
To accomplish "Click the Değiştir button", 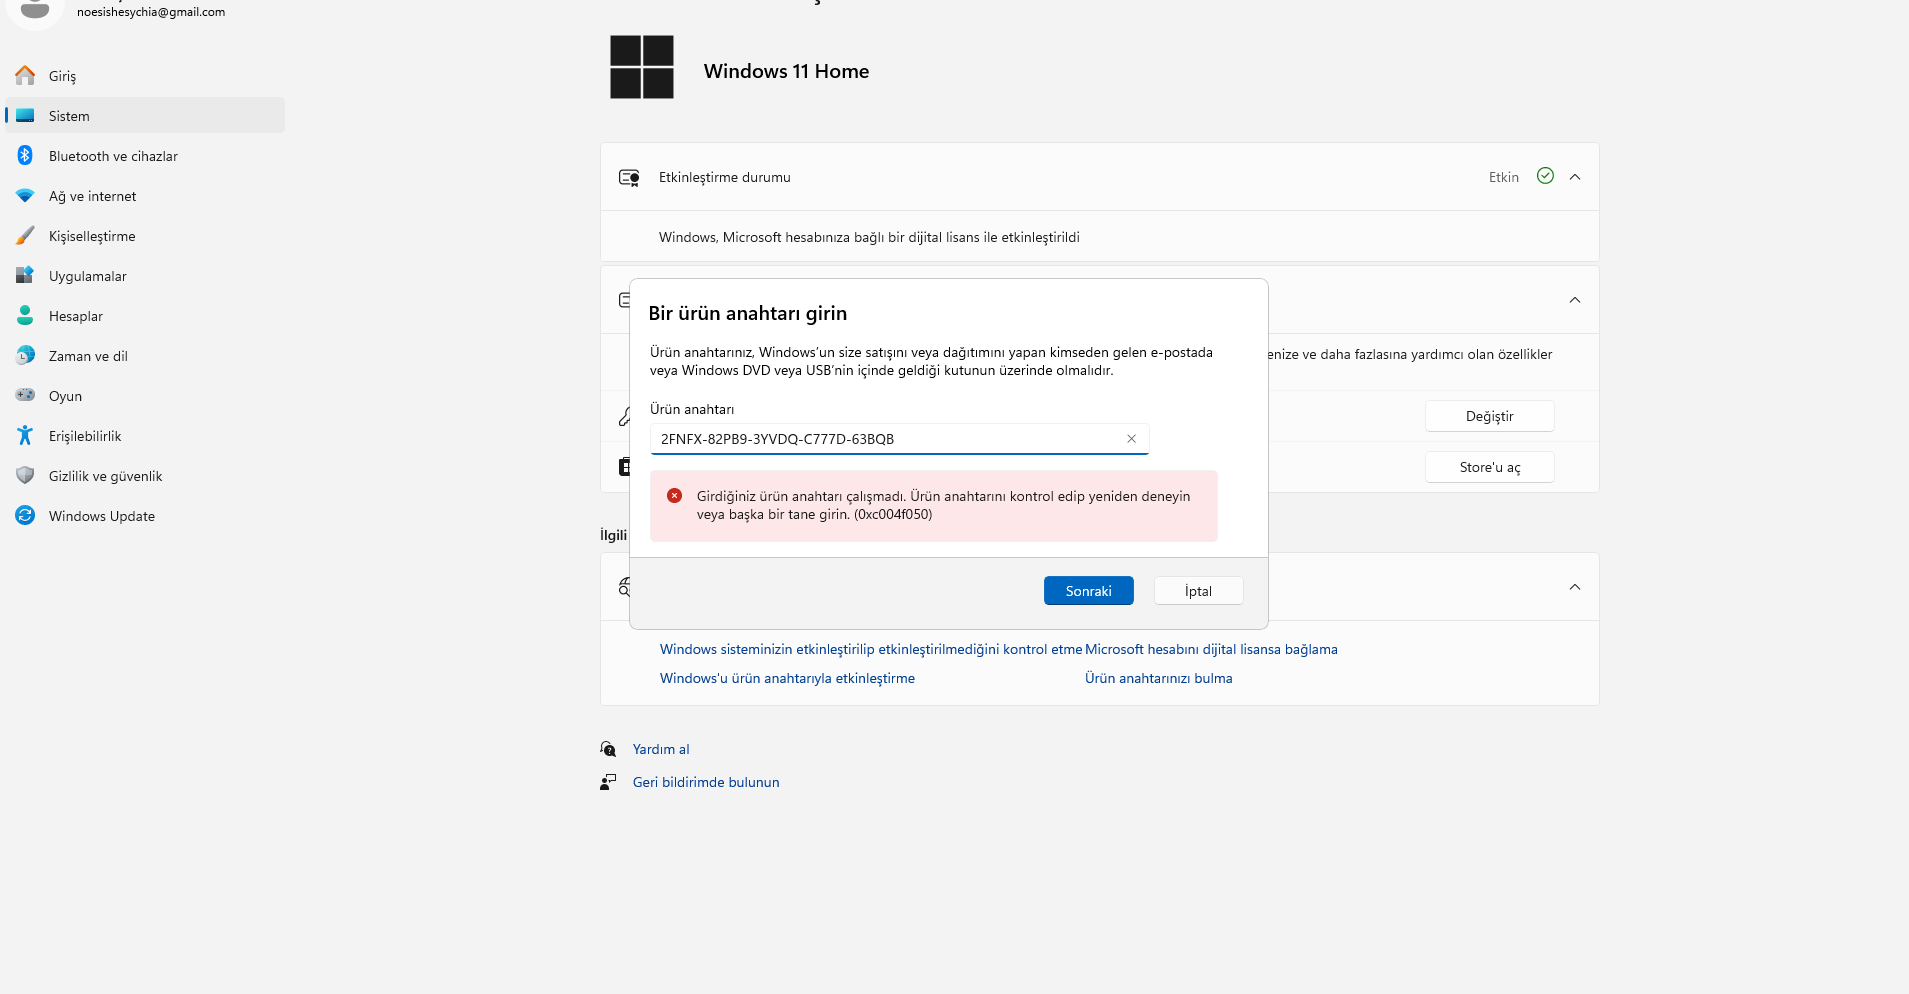I will tap(1489, 416).
